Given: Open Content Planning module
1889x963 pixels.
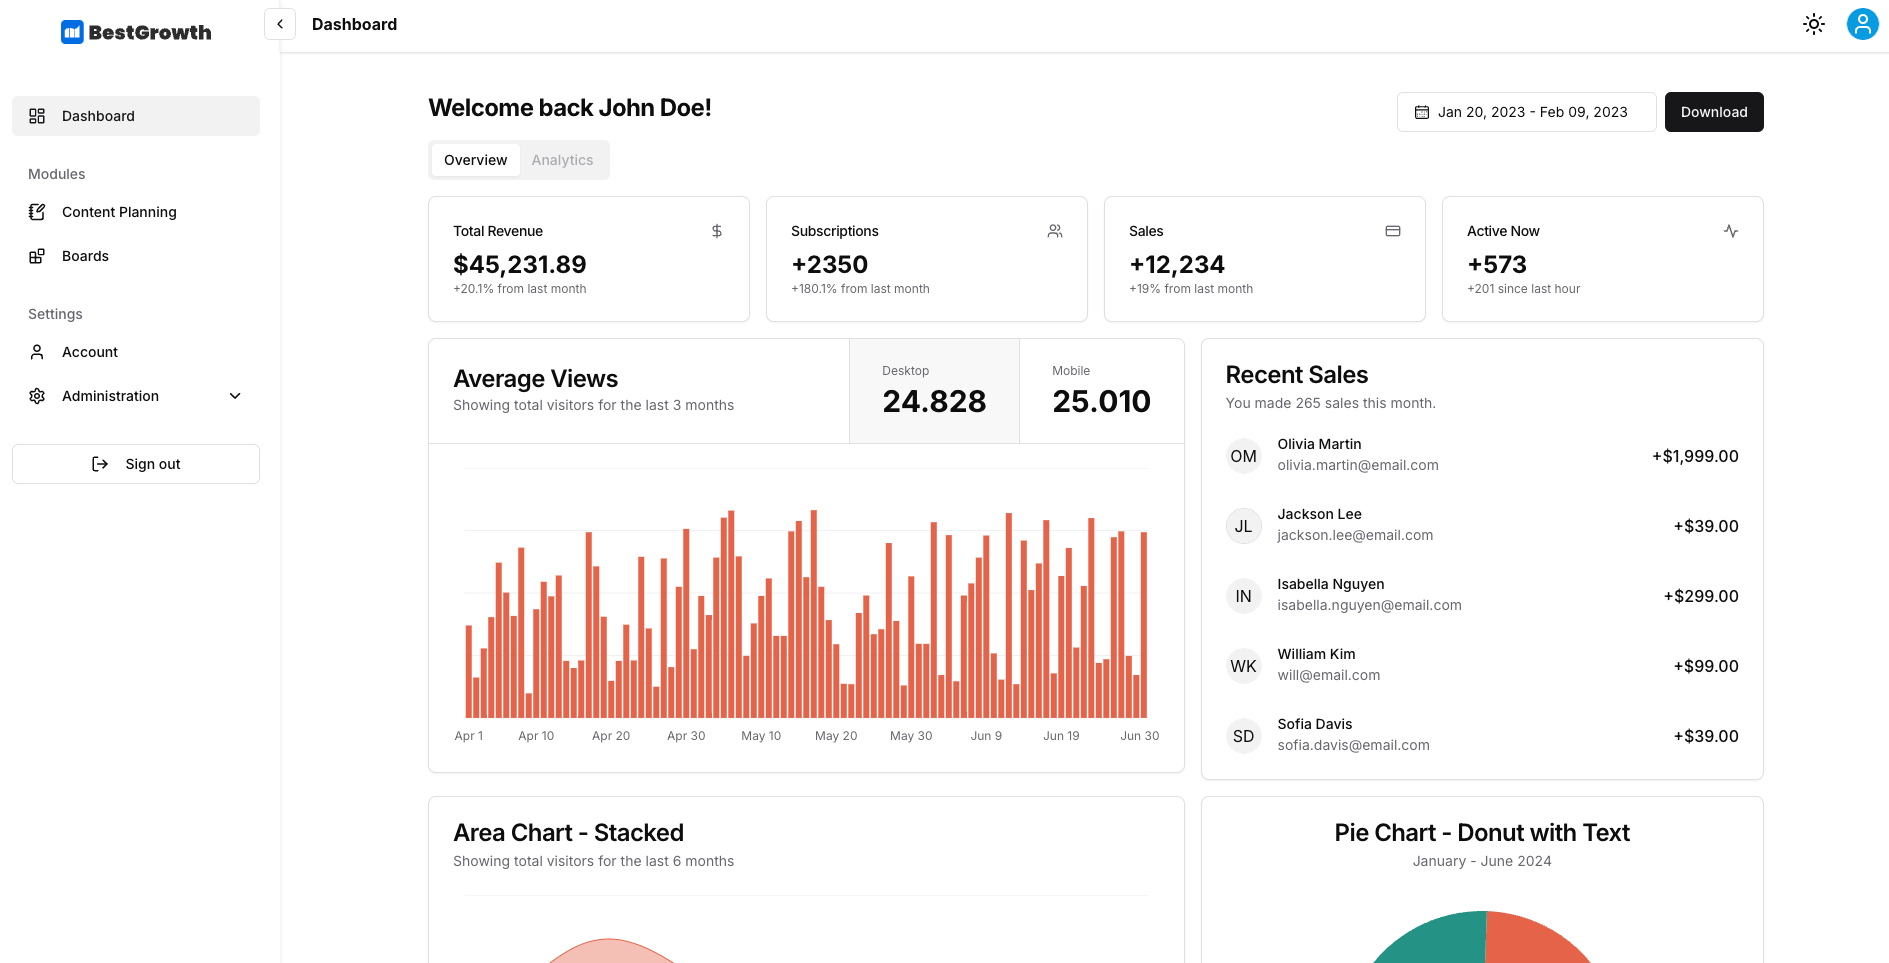Looking at the screenshot, I should pyautogui.click(x=136, y=212).
